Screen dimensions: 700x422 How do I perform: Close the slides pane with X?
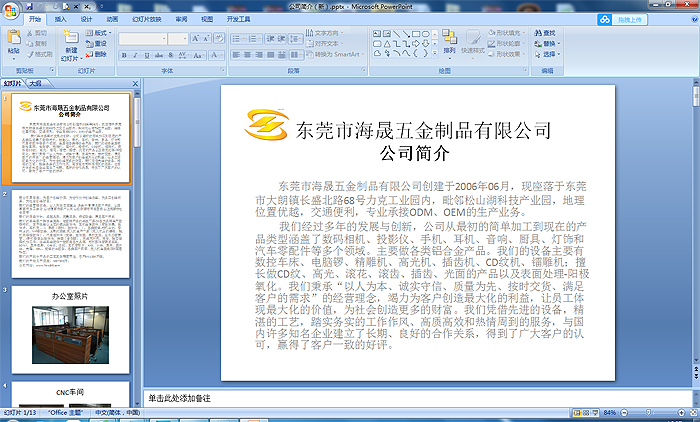(x=134, y=83)
